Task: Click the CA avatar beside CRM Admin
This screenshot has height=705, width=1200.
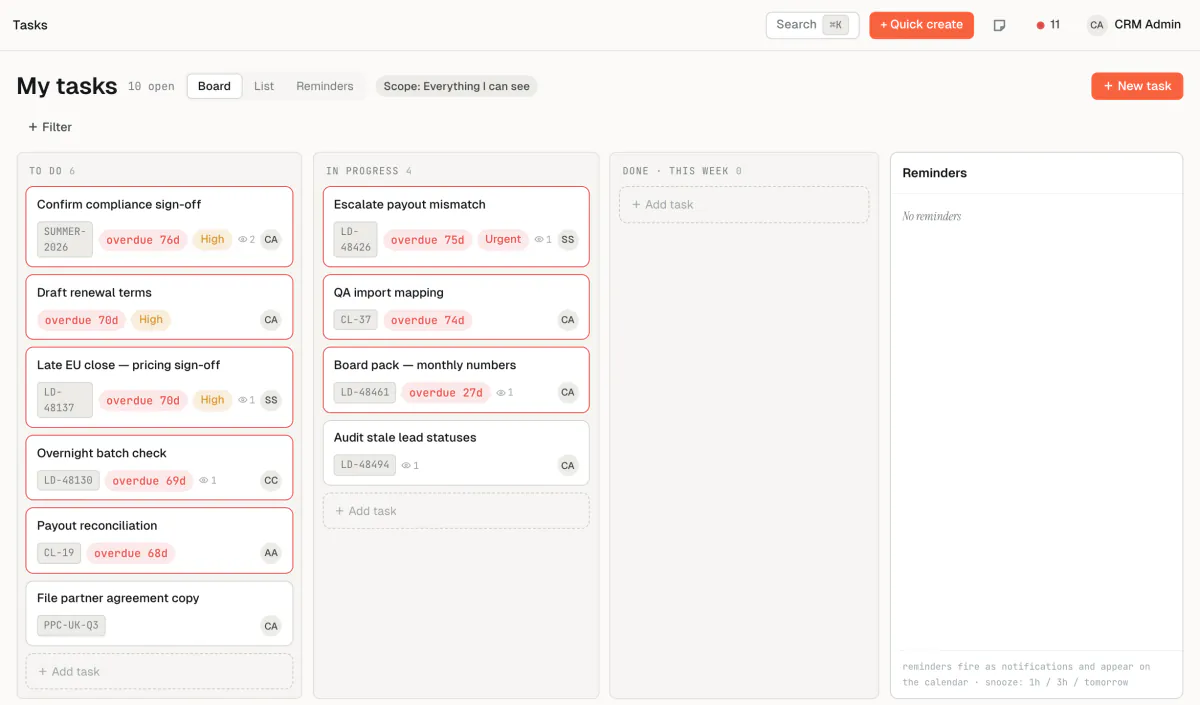Action: (1097, 25)
